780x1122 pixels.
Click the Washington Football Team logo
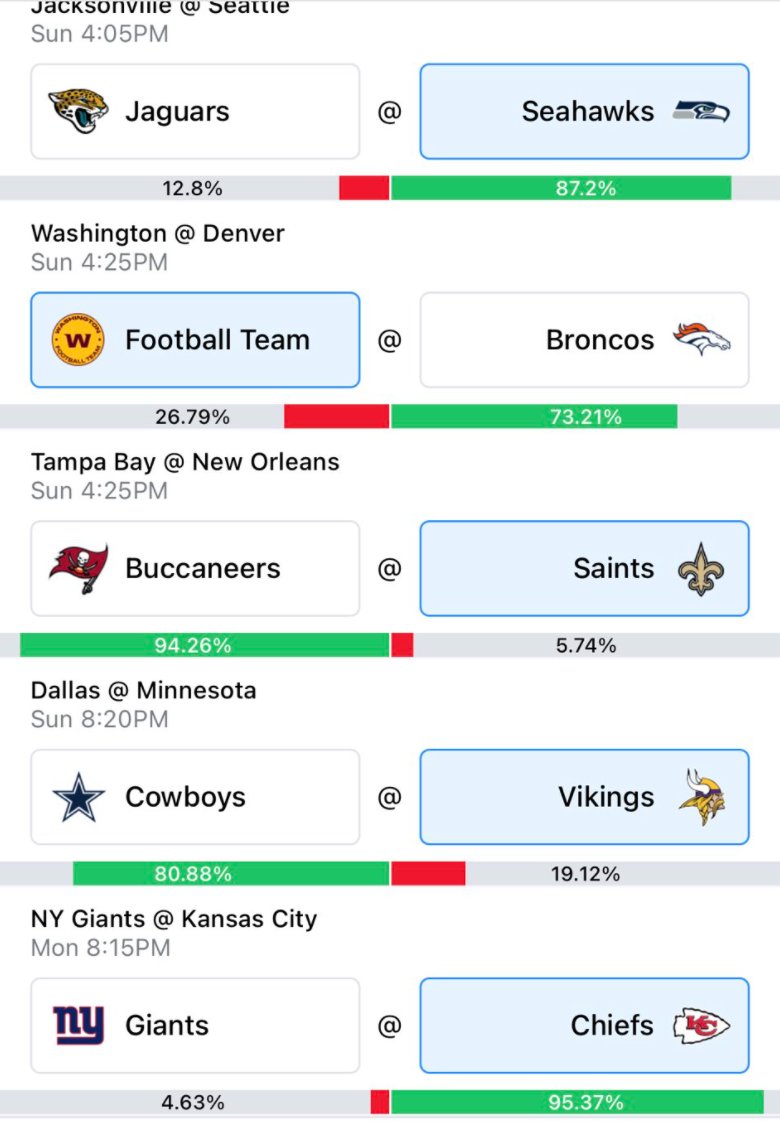coord(78,340)
